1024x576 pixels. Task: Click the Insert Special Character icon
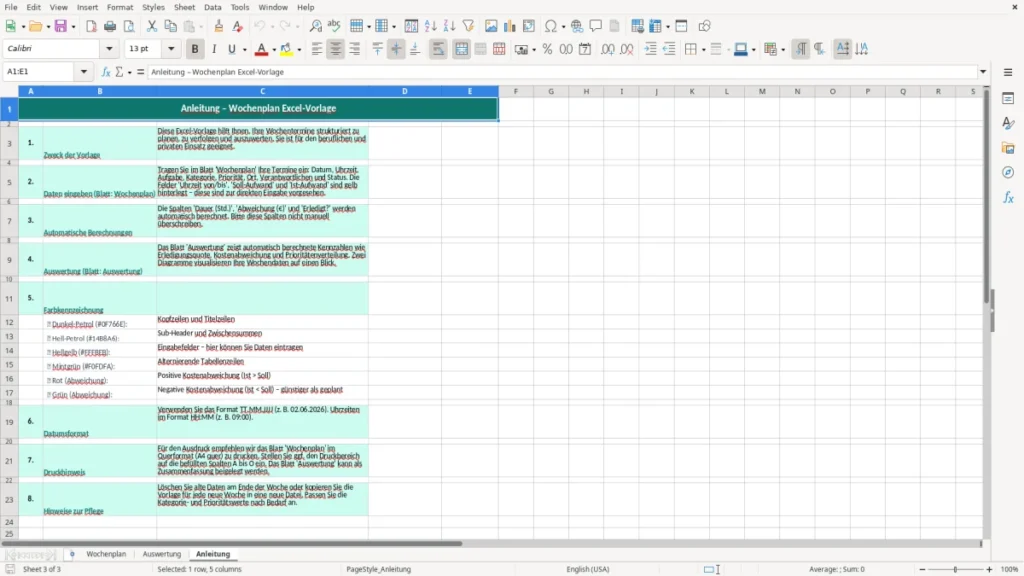click(551, 26)
